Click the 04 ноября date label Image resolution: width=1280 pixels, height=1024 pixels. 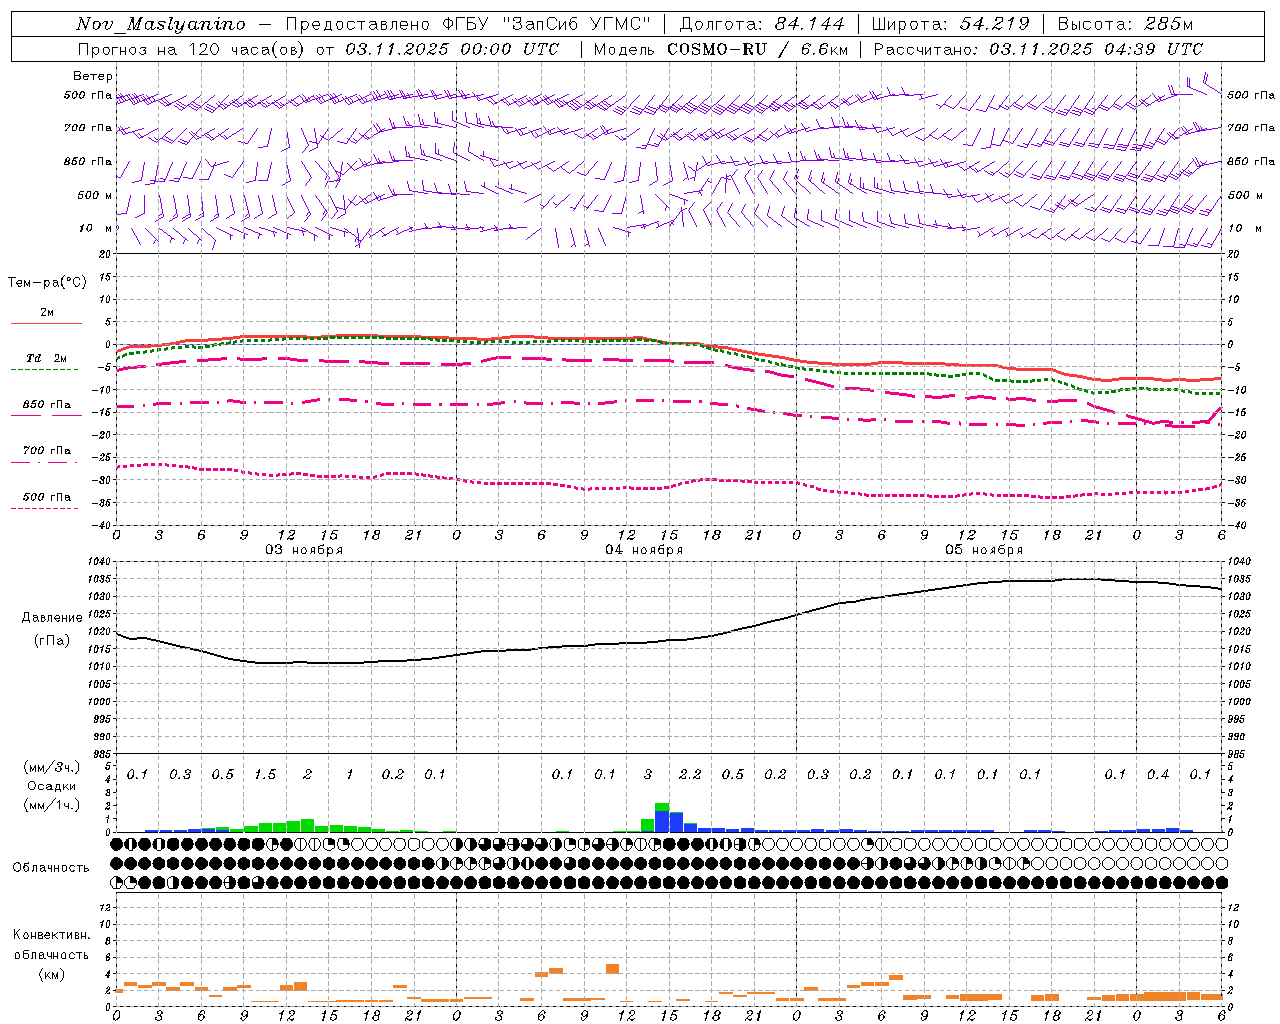click(x=644, y=549)
